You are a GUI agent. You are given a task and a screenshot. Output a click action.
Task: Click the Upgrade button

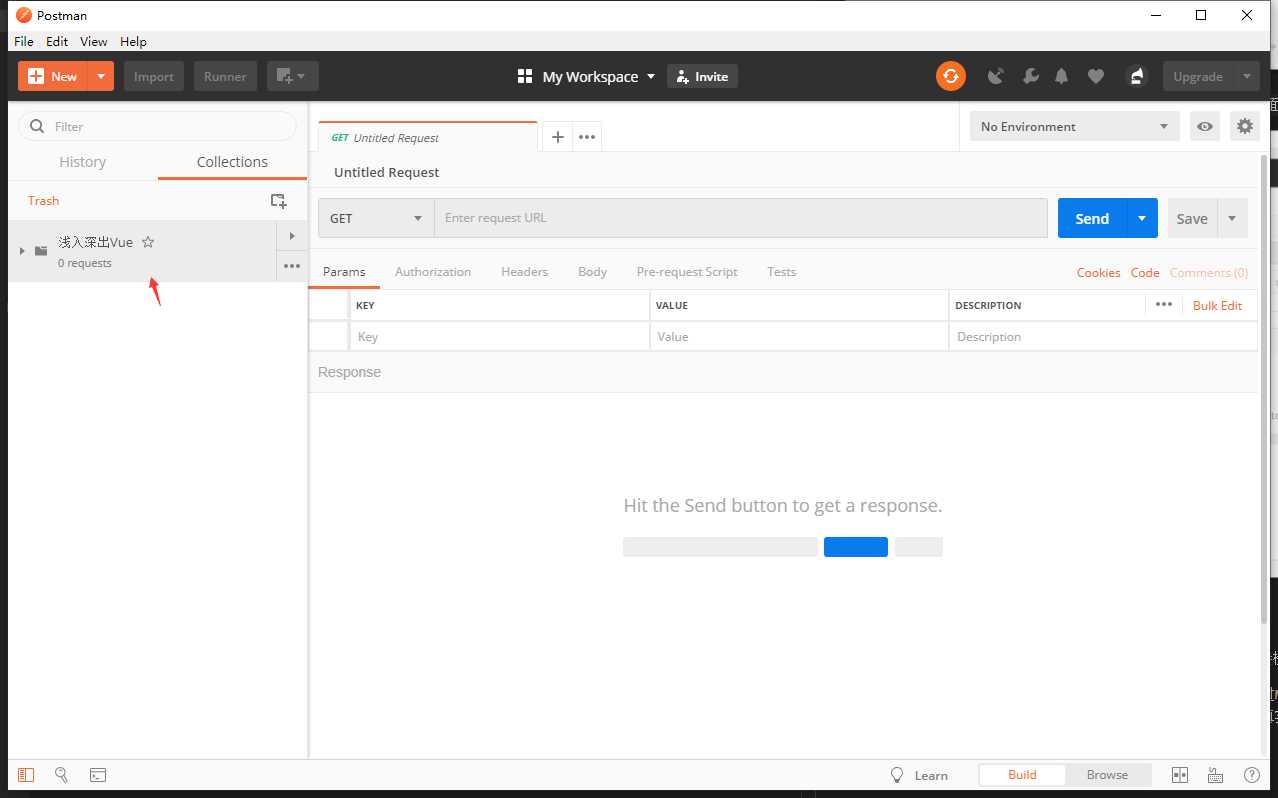(x=1198, y=76)
